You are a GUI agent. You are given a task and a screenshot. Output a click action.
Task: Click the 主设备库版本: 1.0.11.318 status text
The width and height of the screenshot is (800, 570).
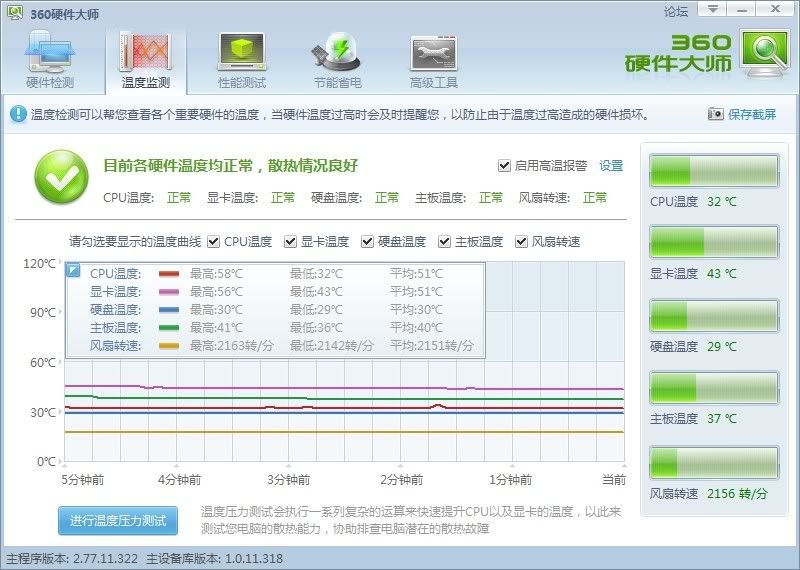tap(214, 559)
